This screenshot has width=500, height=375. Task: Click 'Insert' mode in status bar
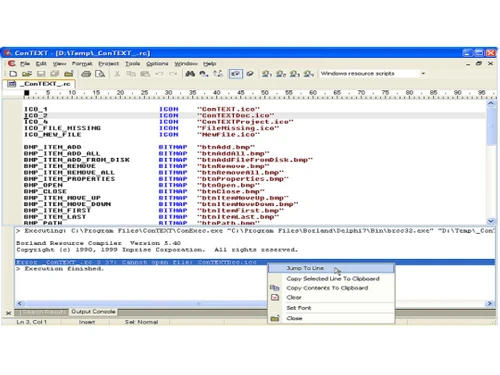(87, 322)
